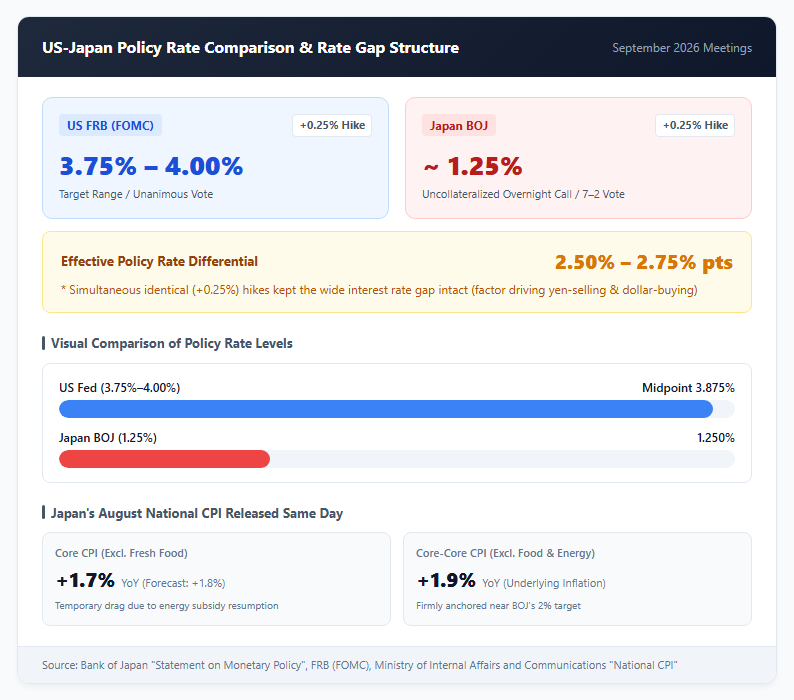Click the Japan BOJ red progress bar
Screen dimensions: 794x700
[x=165, y=459]
